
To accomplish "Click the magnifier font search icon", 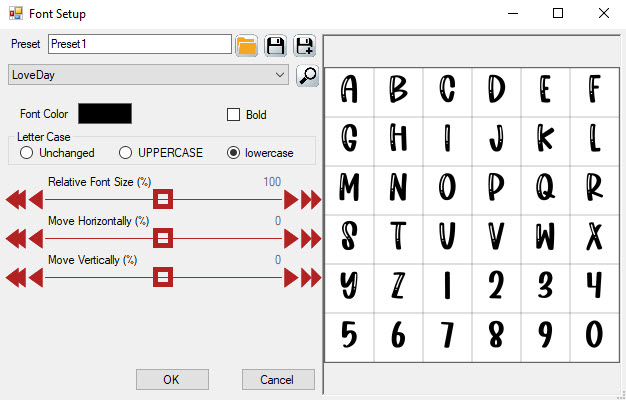I will (x=307, y=75).
